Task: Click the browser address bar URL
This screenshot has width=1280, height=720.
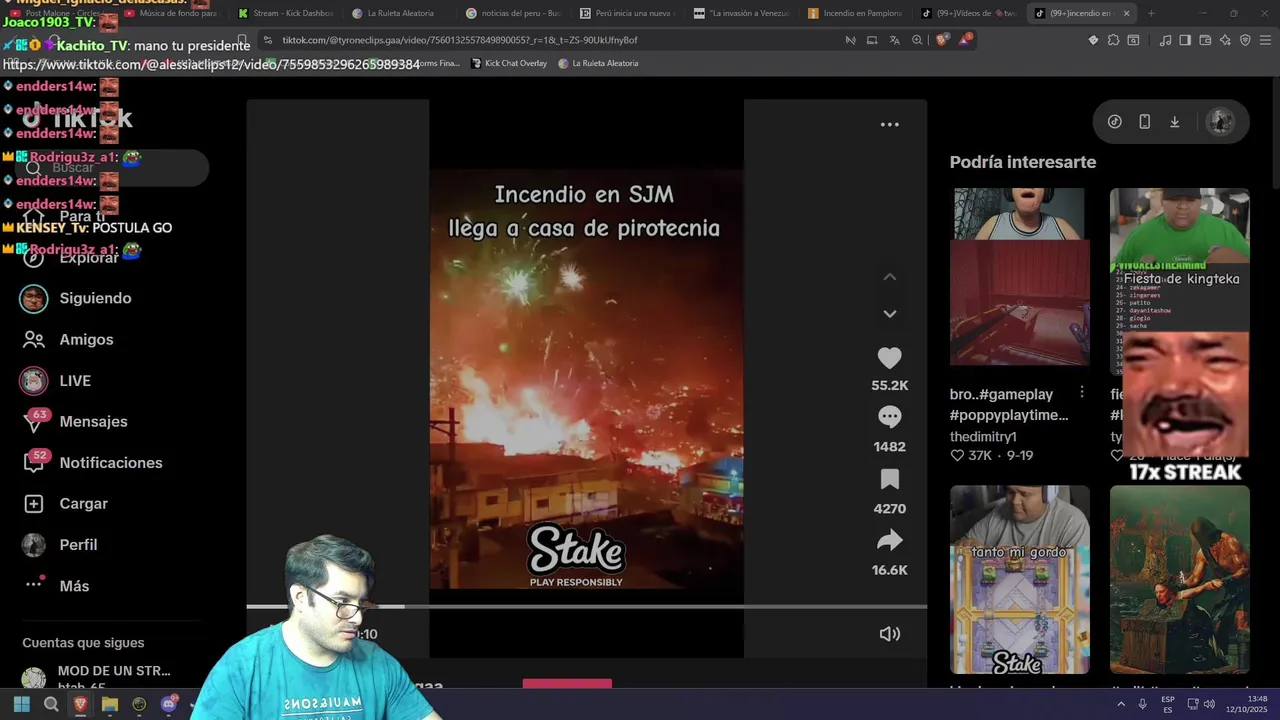Action: point(460,40)
